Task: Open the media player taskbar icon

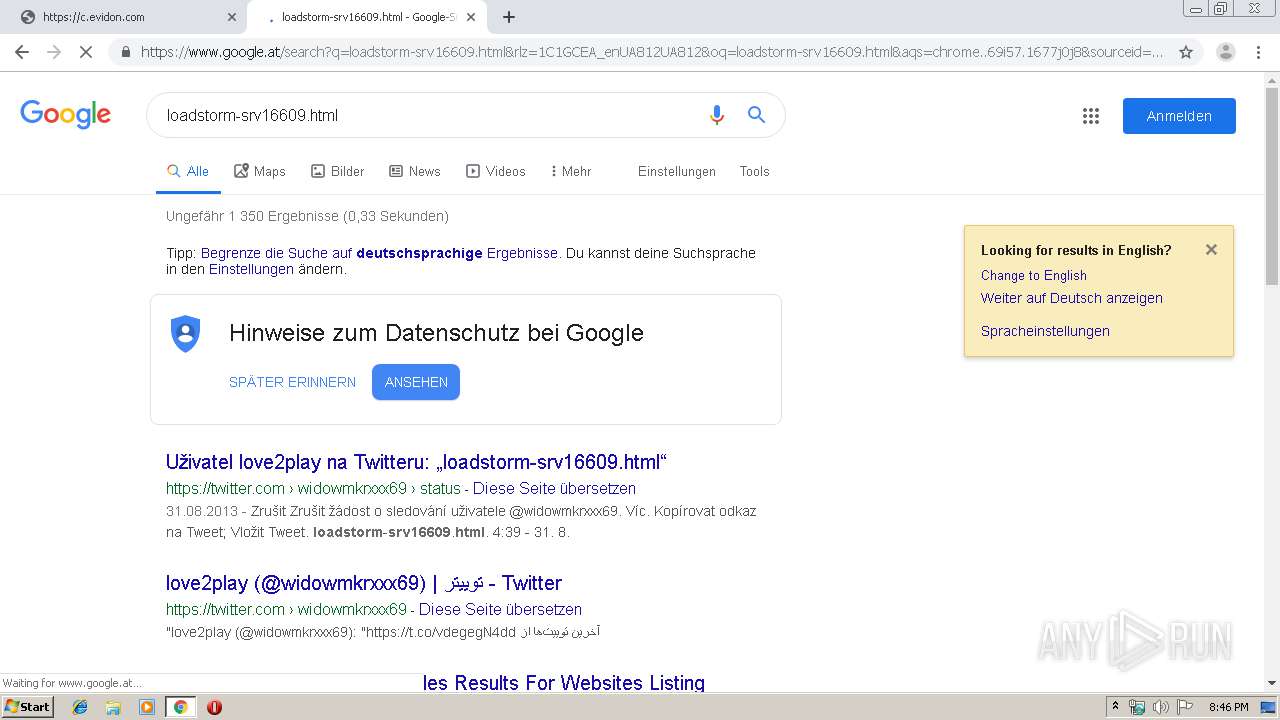Action: (x=146, y=707)
